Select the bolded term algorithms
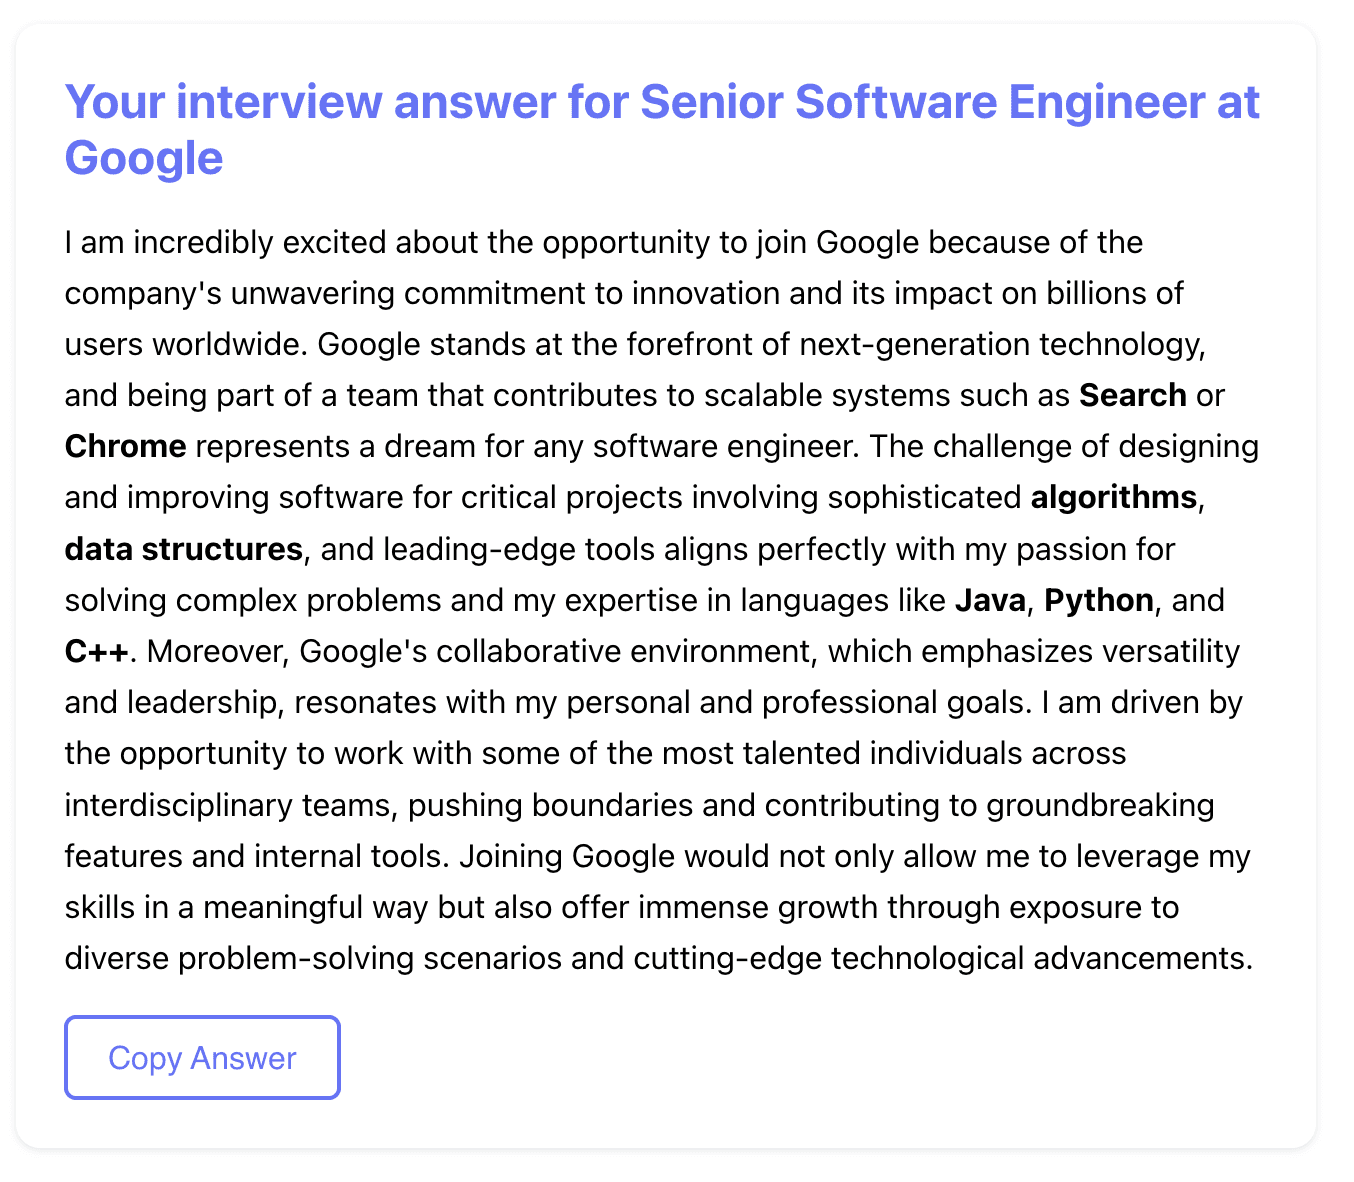 1113,497
